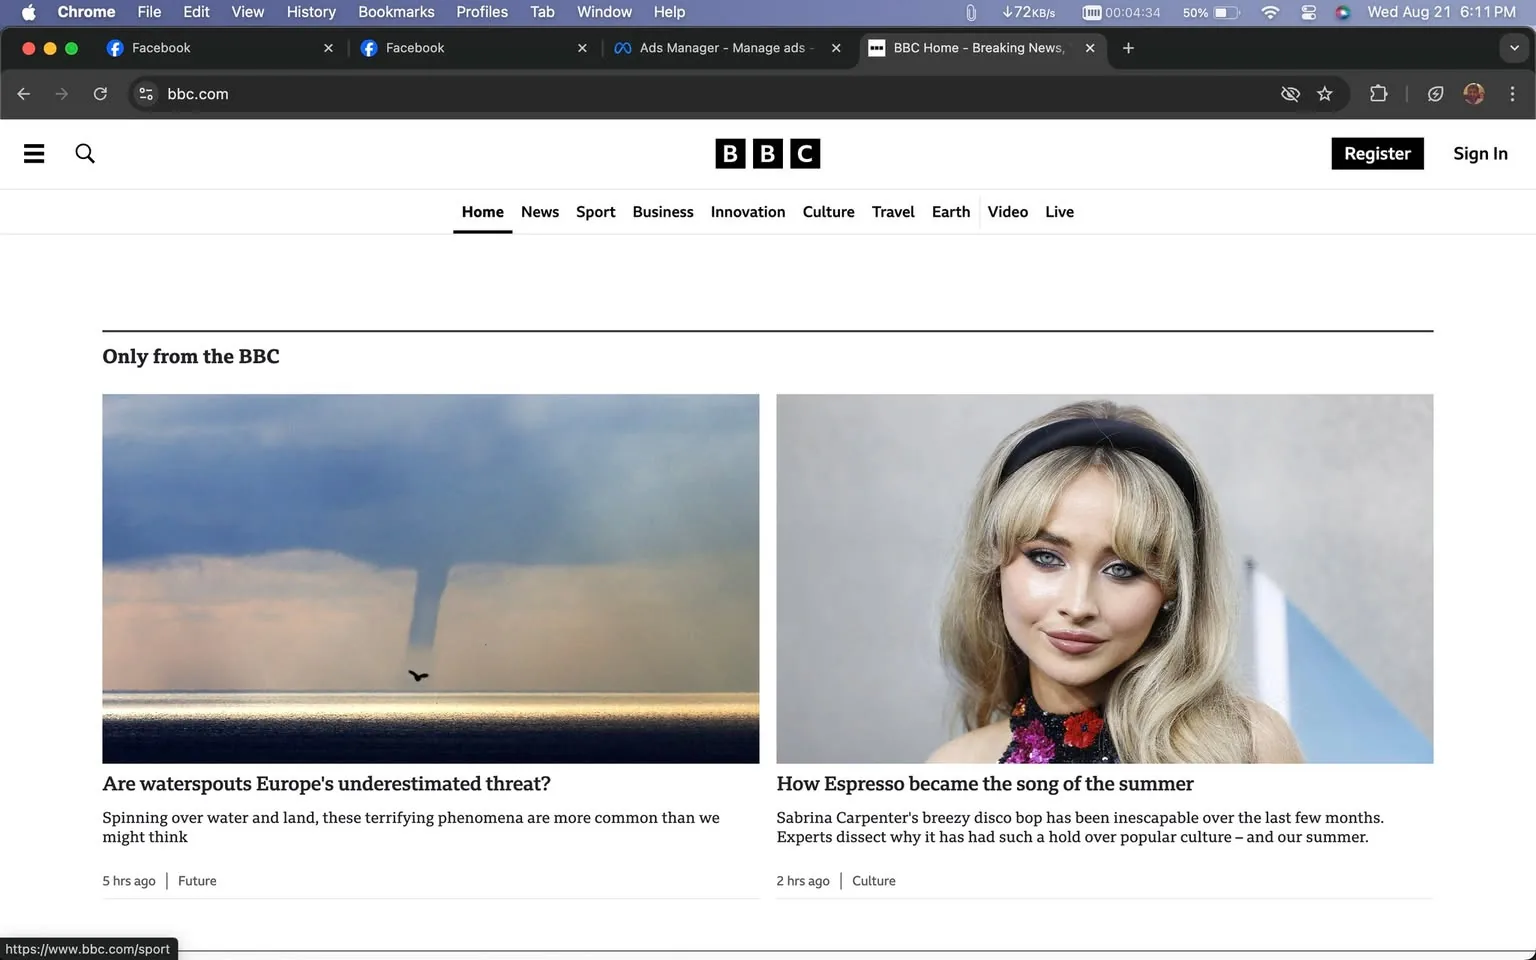Screen dimensions: 1536x960
Task: Click the Memory Saver leaf icon
Action: coord(1435,93)
